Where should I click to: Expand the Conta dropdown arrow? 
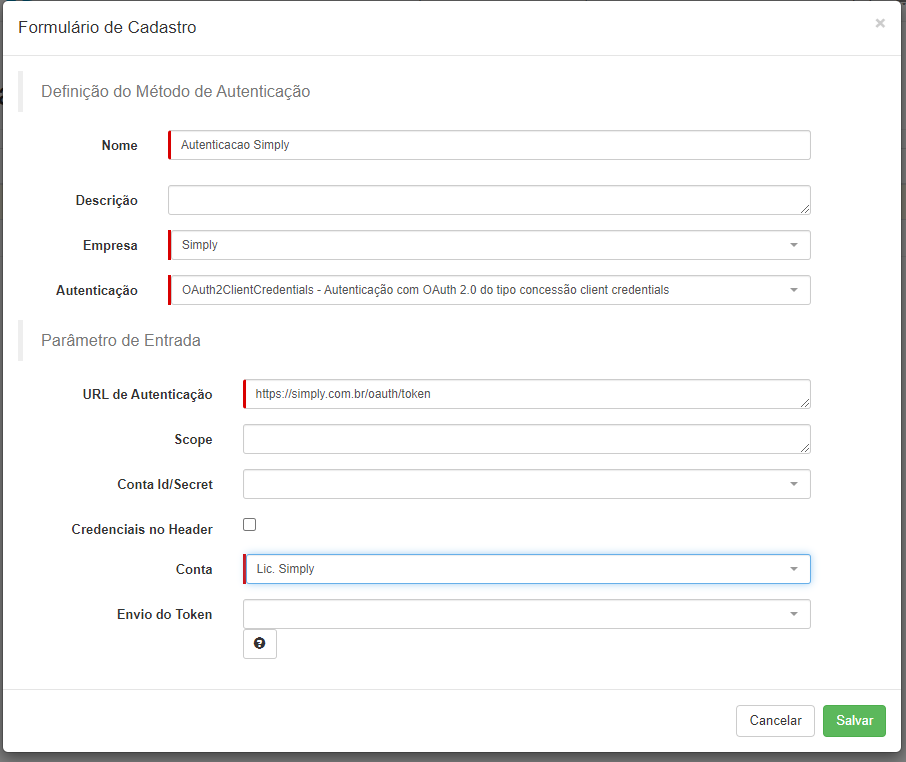tap(794, 569)
